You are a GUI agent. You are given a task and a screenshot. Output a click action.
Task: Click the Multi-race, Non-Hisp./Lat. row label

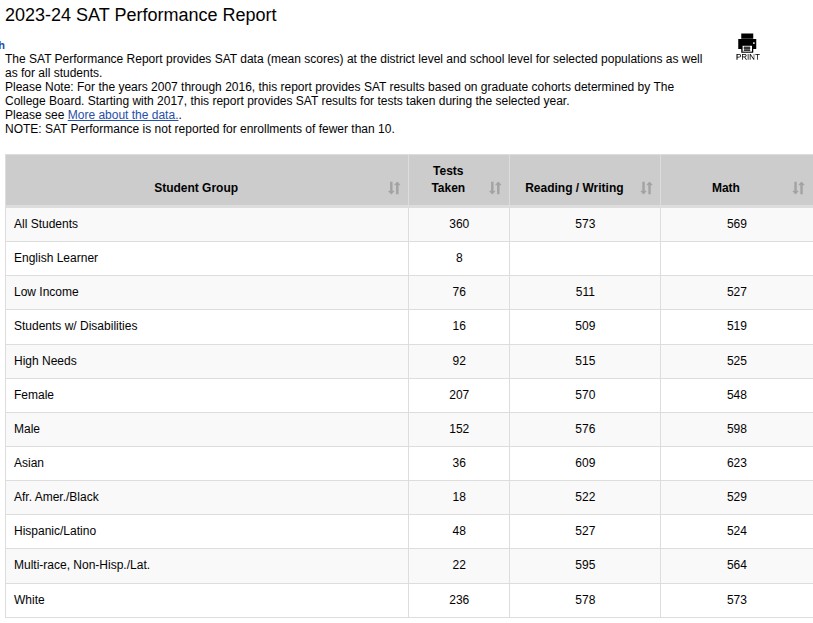[82, 565]
